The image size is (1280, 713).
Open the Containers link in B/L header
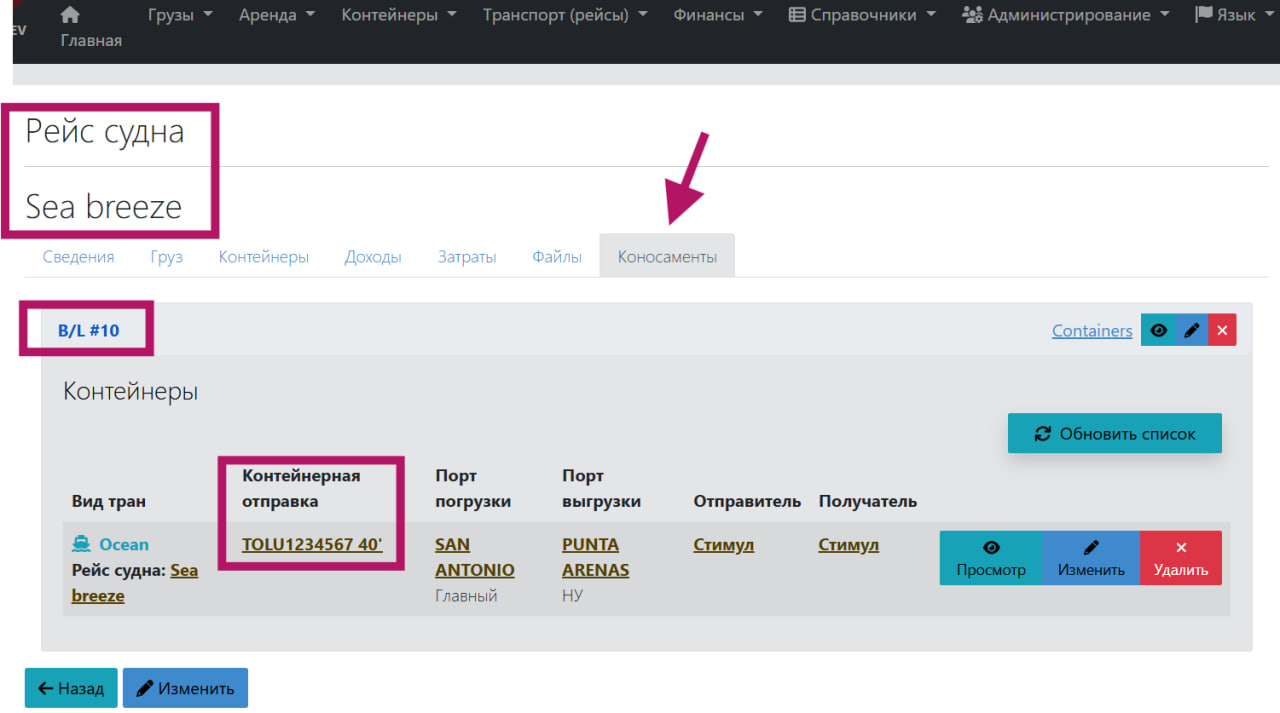[x=1092, y=331]
